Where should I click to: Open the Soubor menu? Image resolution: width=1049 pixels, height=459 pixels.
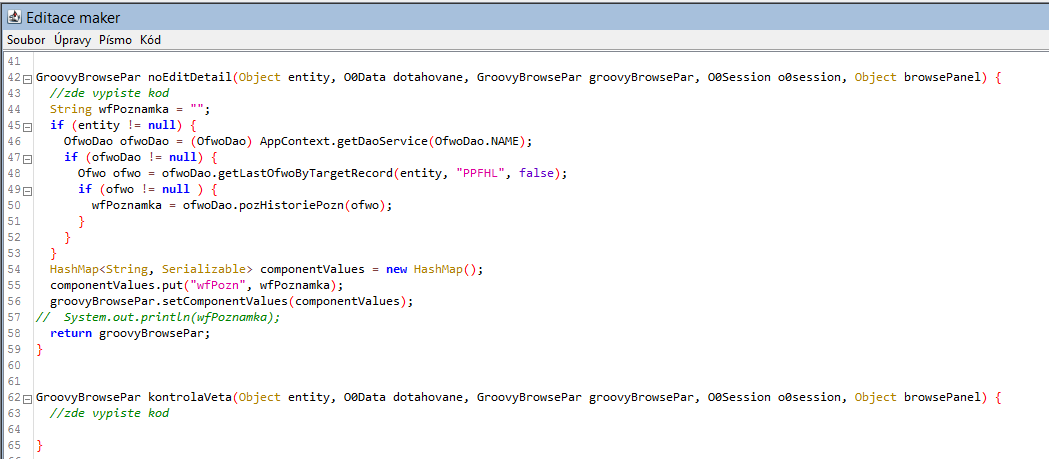click(26, 40)
